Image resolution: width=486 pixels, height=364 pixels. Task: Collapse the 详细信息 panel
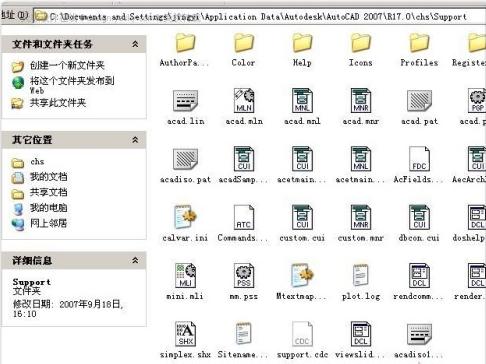[135, 260]
